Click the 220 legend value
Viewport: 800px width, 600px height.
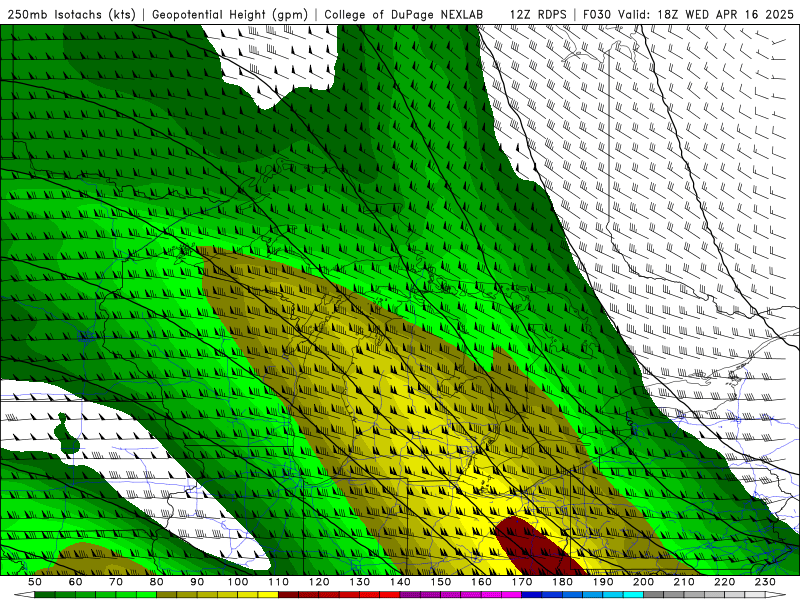(x=724, y=582)
